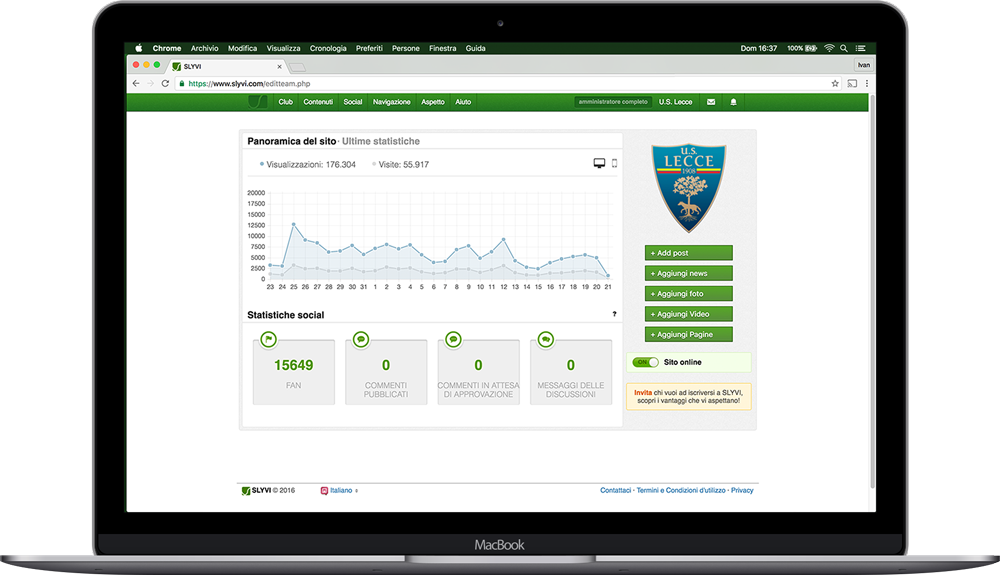Open the Club navigation menu
This screenshot has height=575, width=1000.
285,102
